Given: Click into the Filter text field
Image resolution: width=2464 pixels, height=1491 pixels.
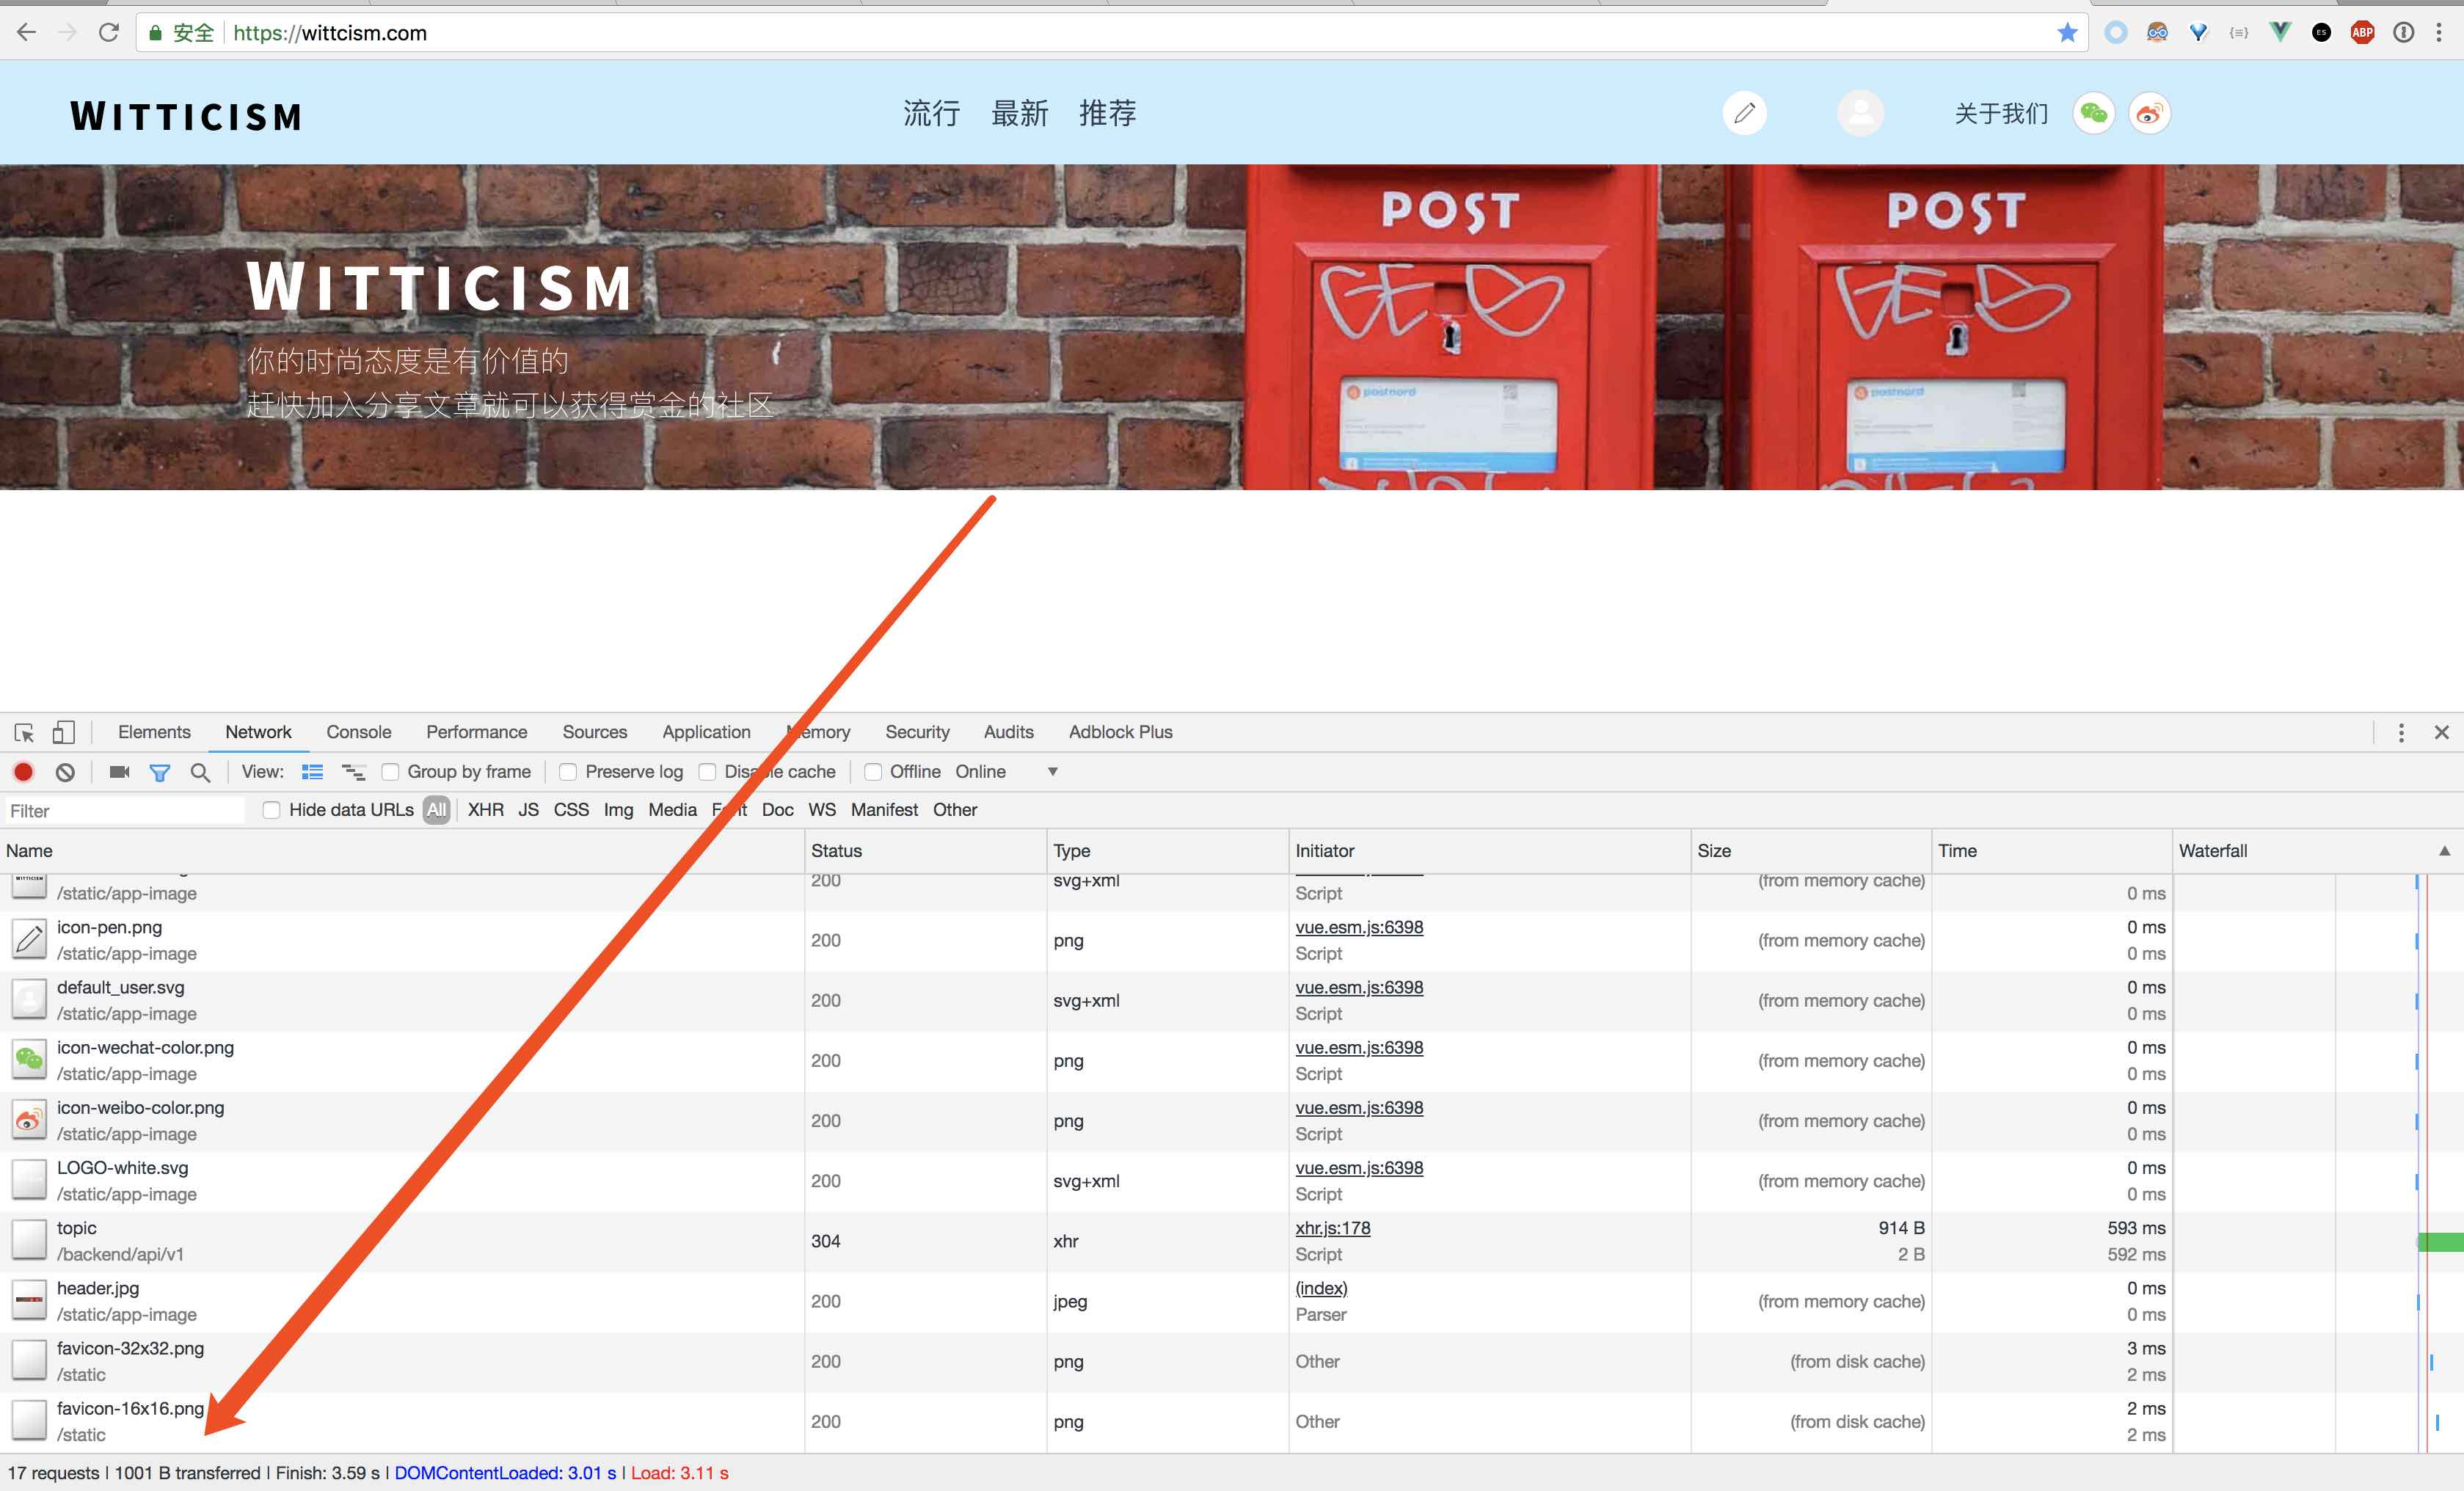Looking at the screenshot, I should (123, 811).
